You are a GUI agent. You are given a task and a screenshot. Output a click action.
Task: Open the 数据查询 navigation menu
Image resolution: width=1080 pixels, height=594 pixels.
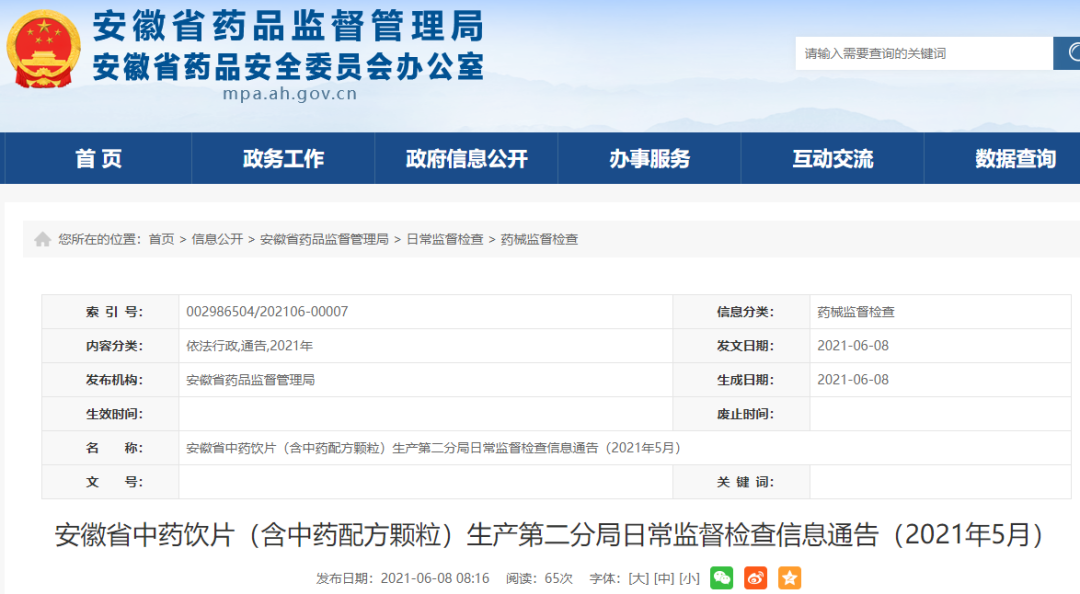[x=1015, y=159]
